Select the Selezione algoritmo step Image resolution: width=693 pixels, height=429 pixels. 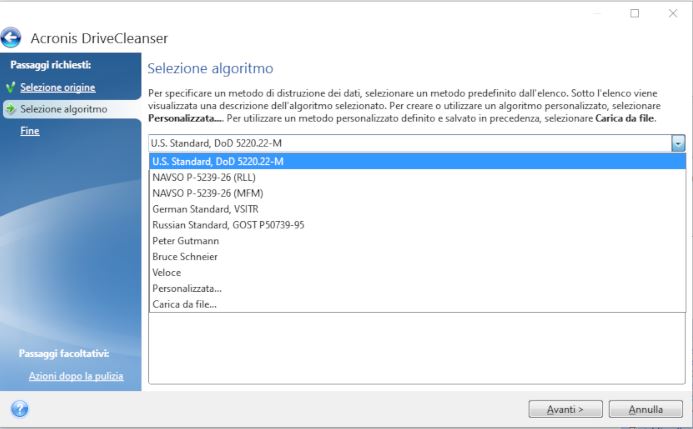point(64,109)
